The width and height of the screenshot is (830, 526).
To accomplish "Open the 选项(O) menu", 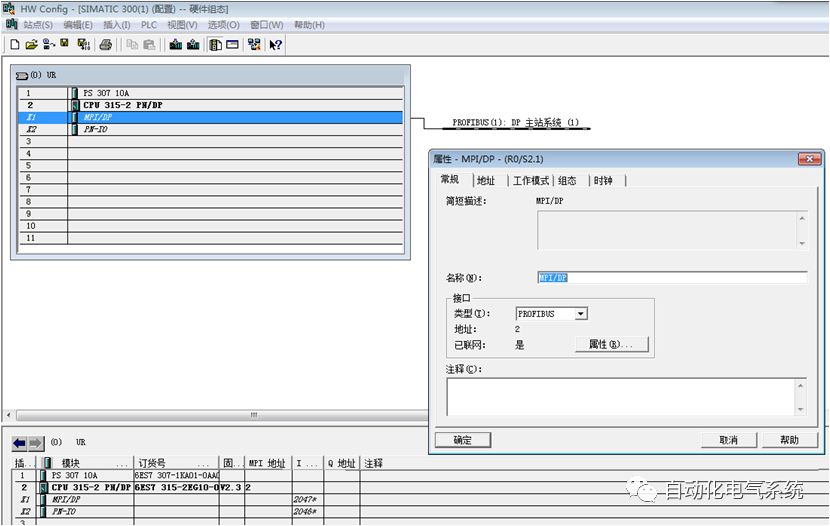I will [x=223, y=25].
